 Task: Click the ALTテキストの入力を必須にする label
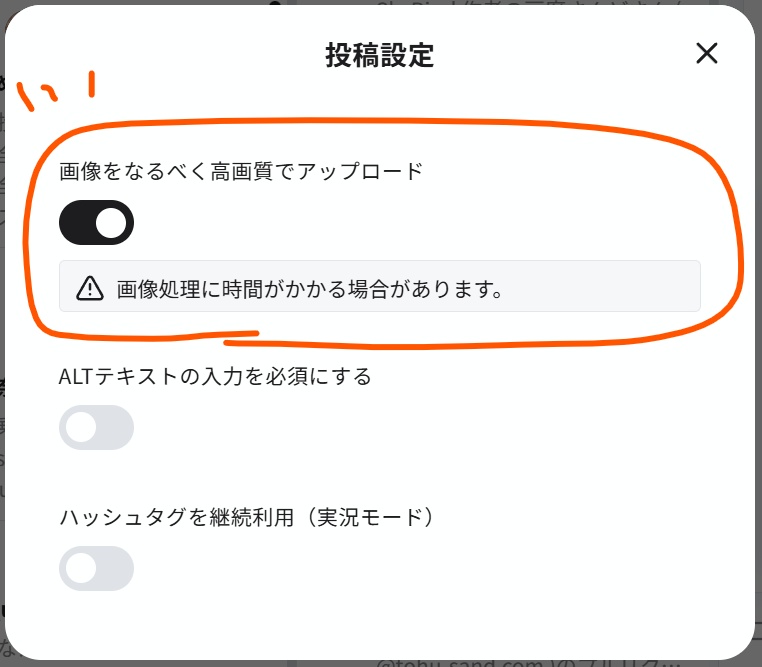tap(215, 376)
